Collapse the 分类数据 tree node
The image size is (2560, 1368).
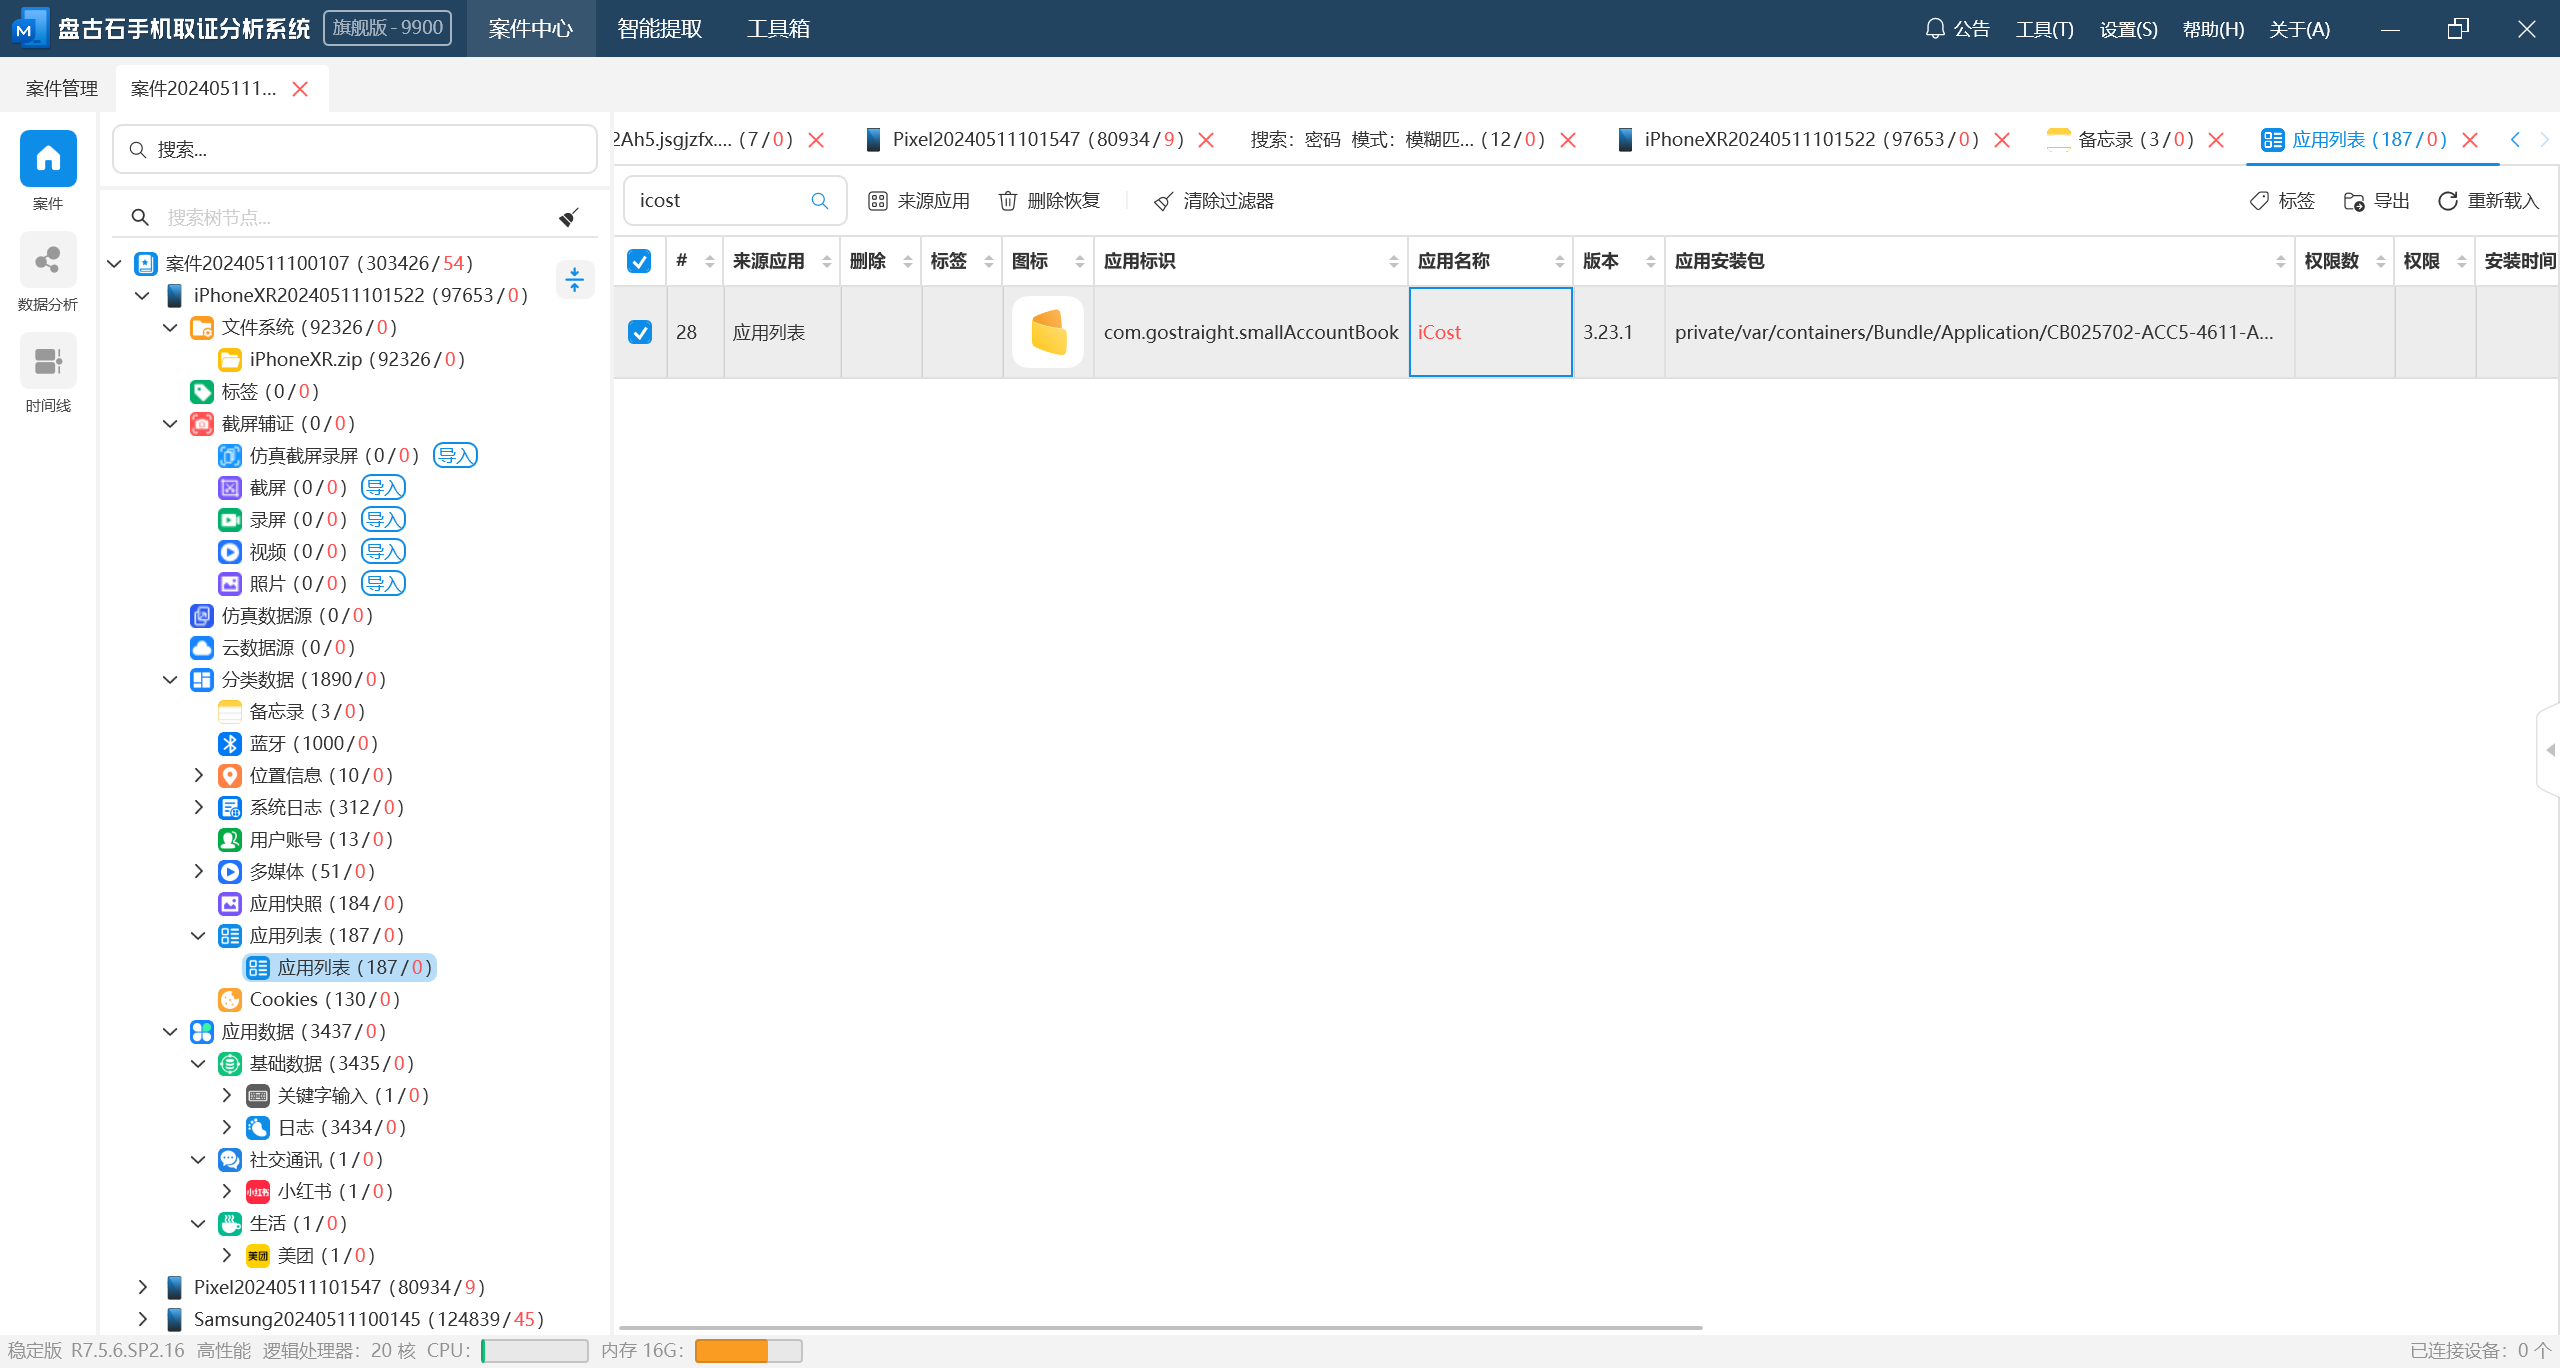tap(170, 680)
